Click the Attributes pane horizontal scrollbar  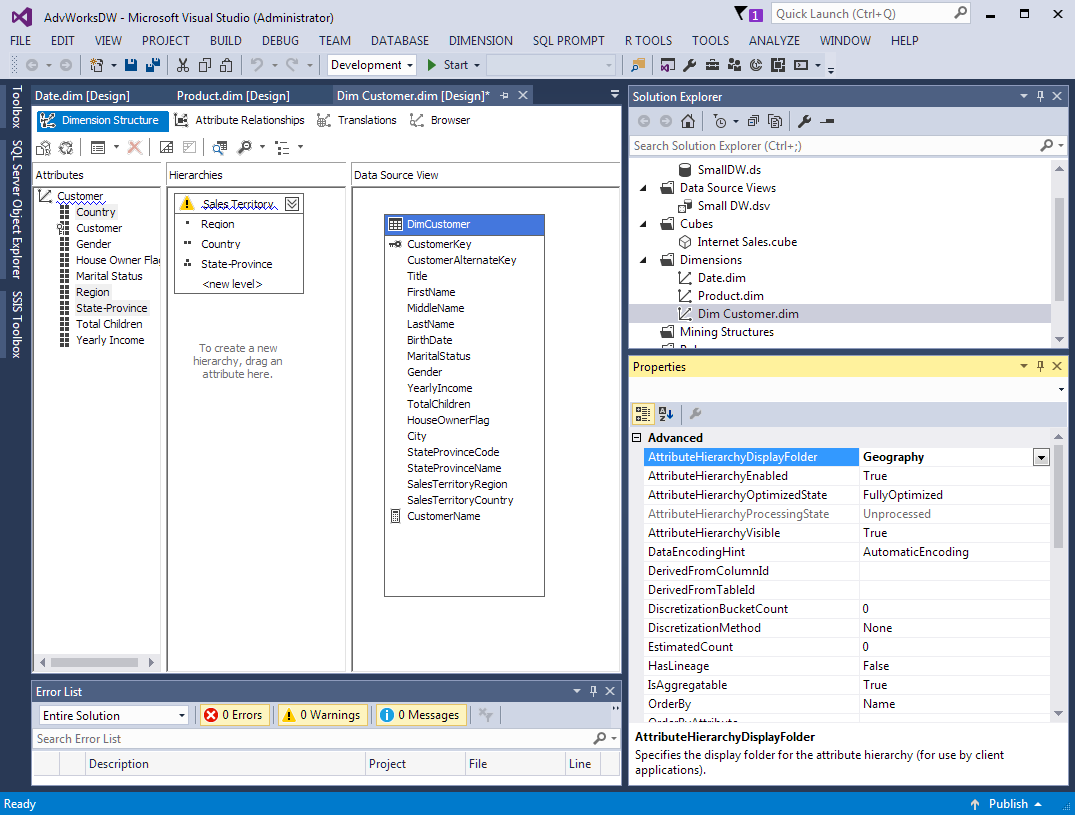click(94, 662)
